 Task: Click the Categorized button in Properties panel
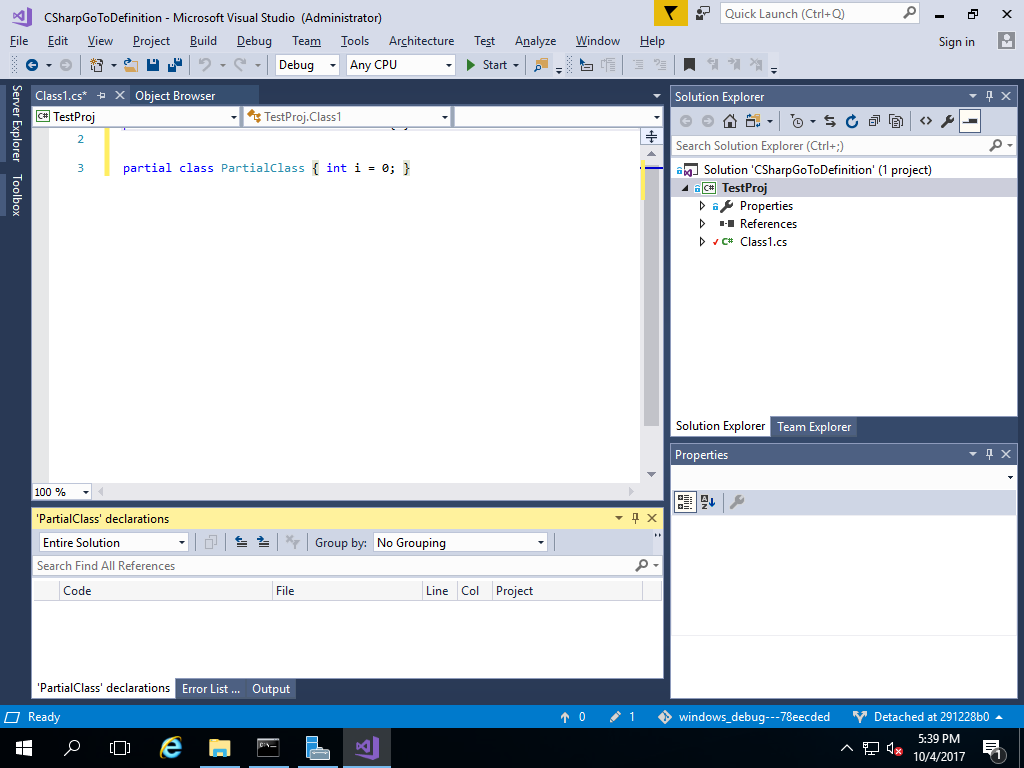685,502
